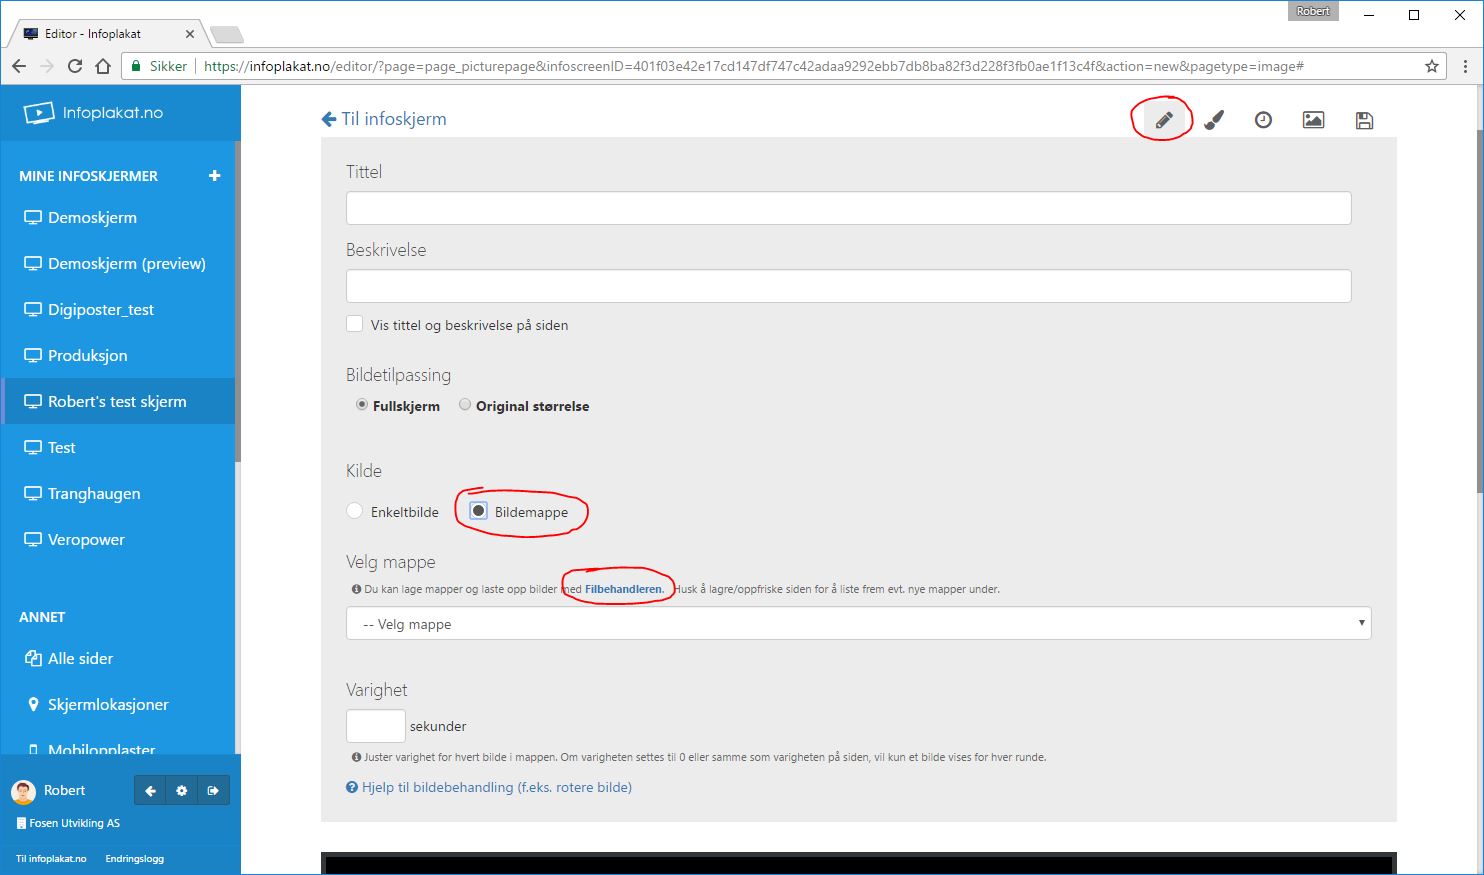Viewport: 1484px width, 875px height.
Task: Go back via Til infoskjerm link
Action: (x=384, y=119)
